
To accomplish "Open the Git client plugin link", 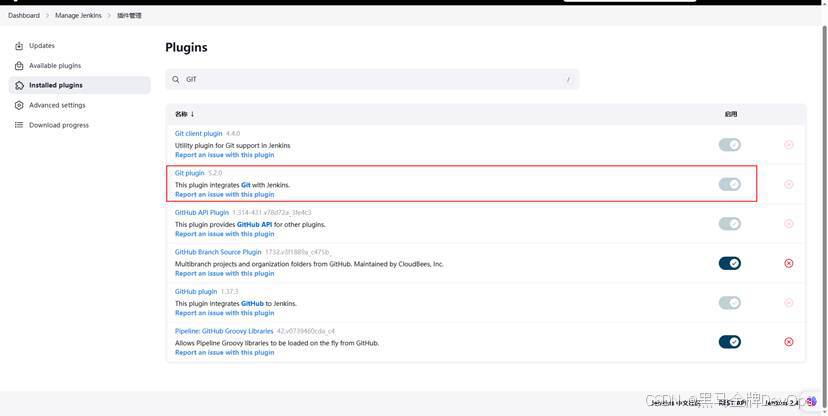I will pos(199,134).
